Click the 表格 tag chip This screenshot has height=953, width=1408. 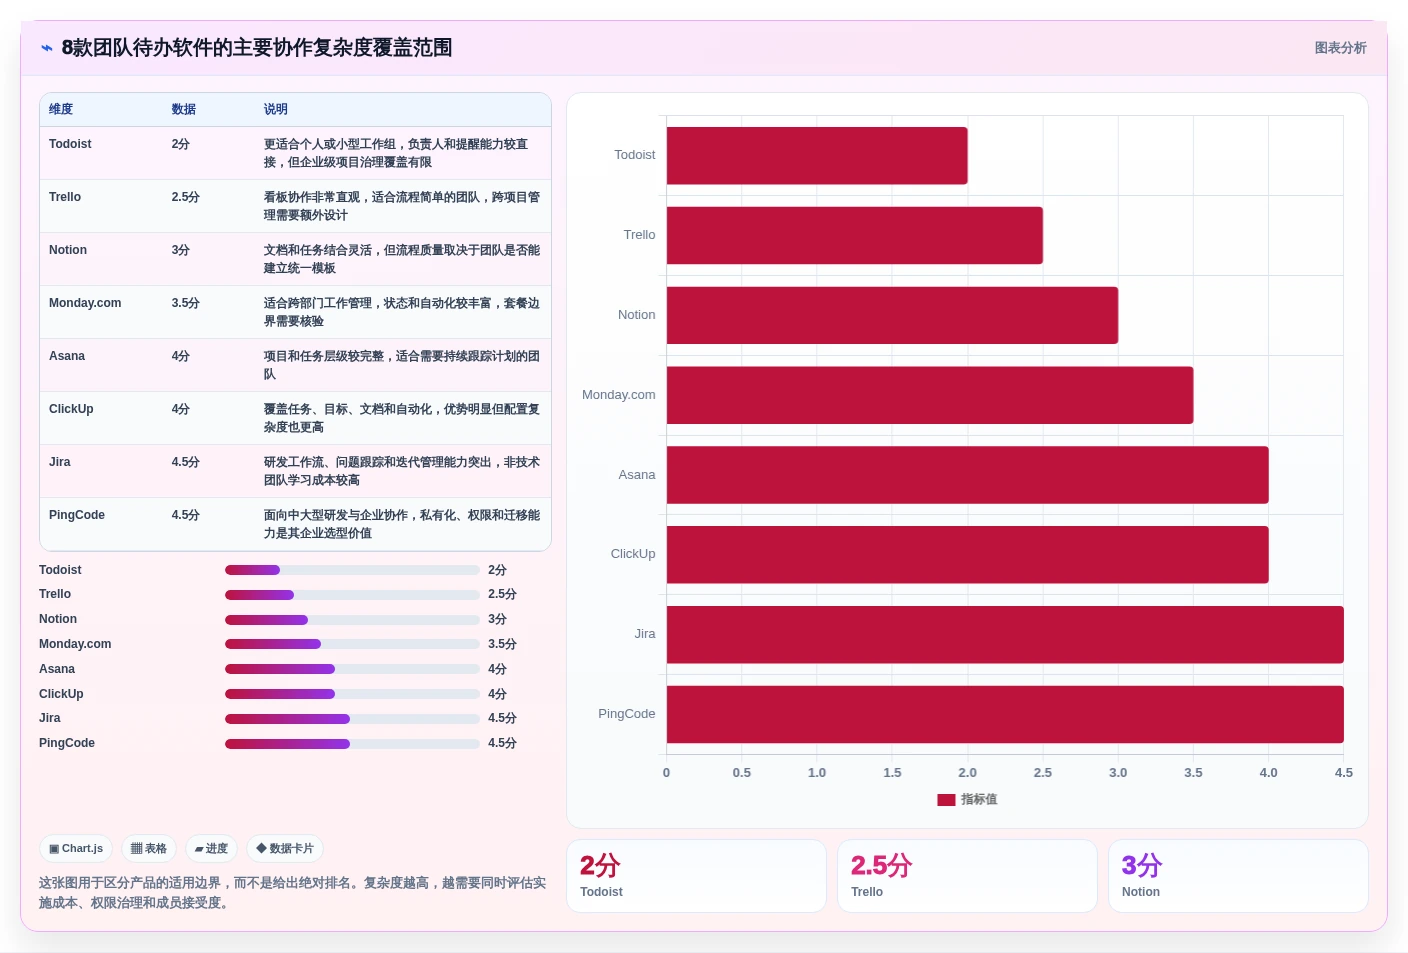point(149,848)
